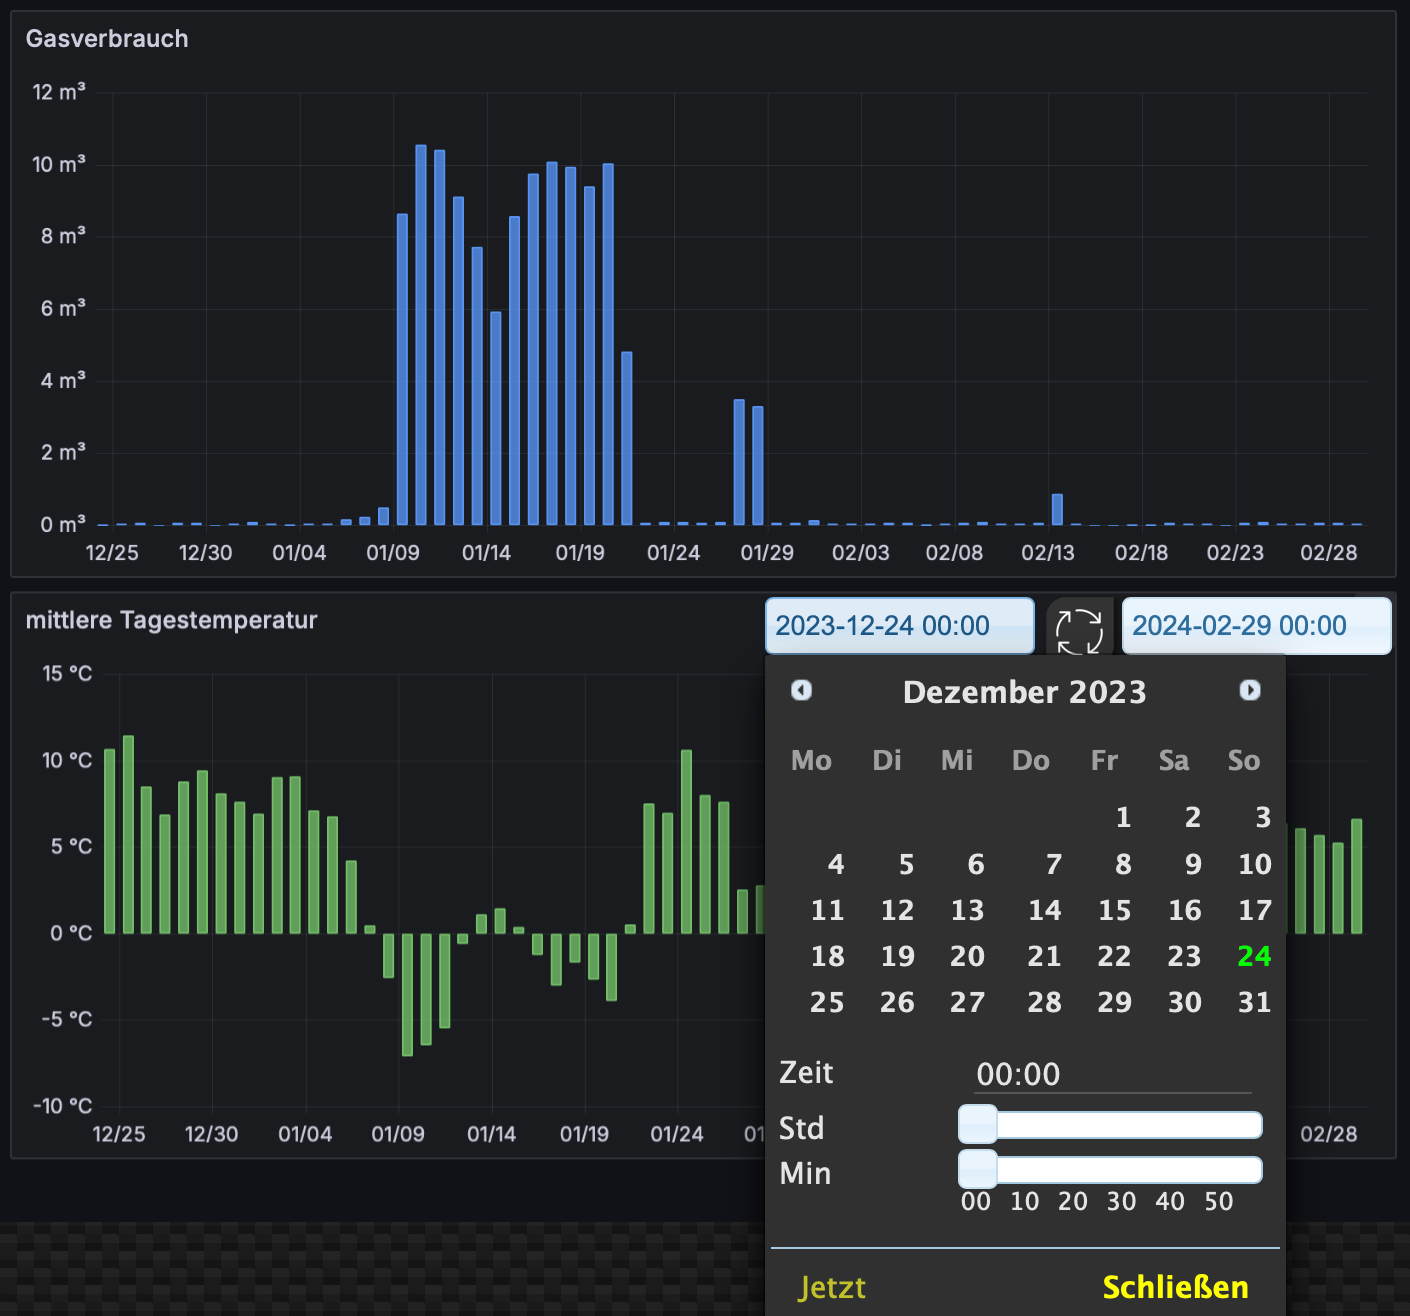Click the Dezember 2023 month title
The width and height of the screenshot is (1410, 1316).
pyautogui.click(x=1024, y=692)
